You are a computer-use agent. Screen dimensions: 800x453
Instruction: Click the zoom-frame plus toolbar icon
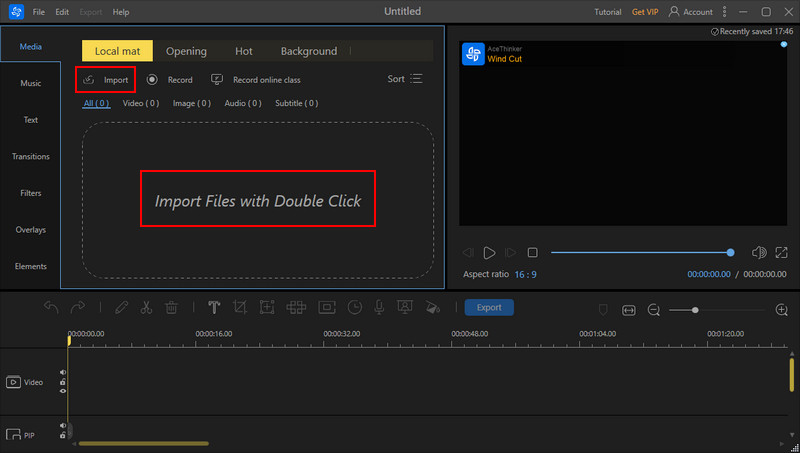(x=267, y=307)
